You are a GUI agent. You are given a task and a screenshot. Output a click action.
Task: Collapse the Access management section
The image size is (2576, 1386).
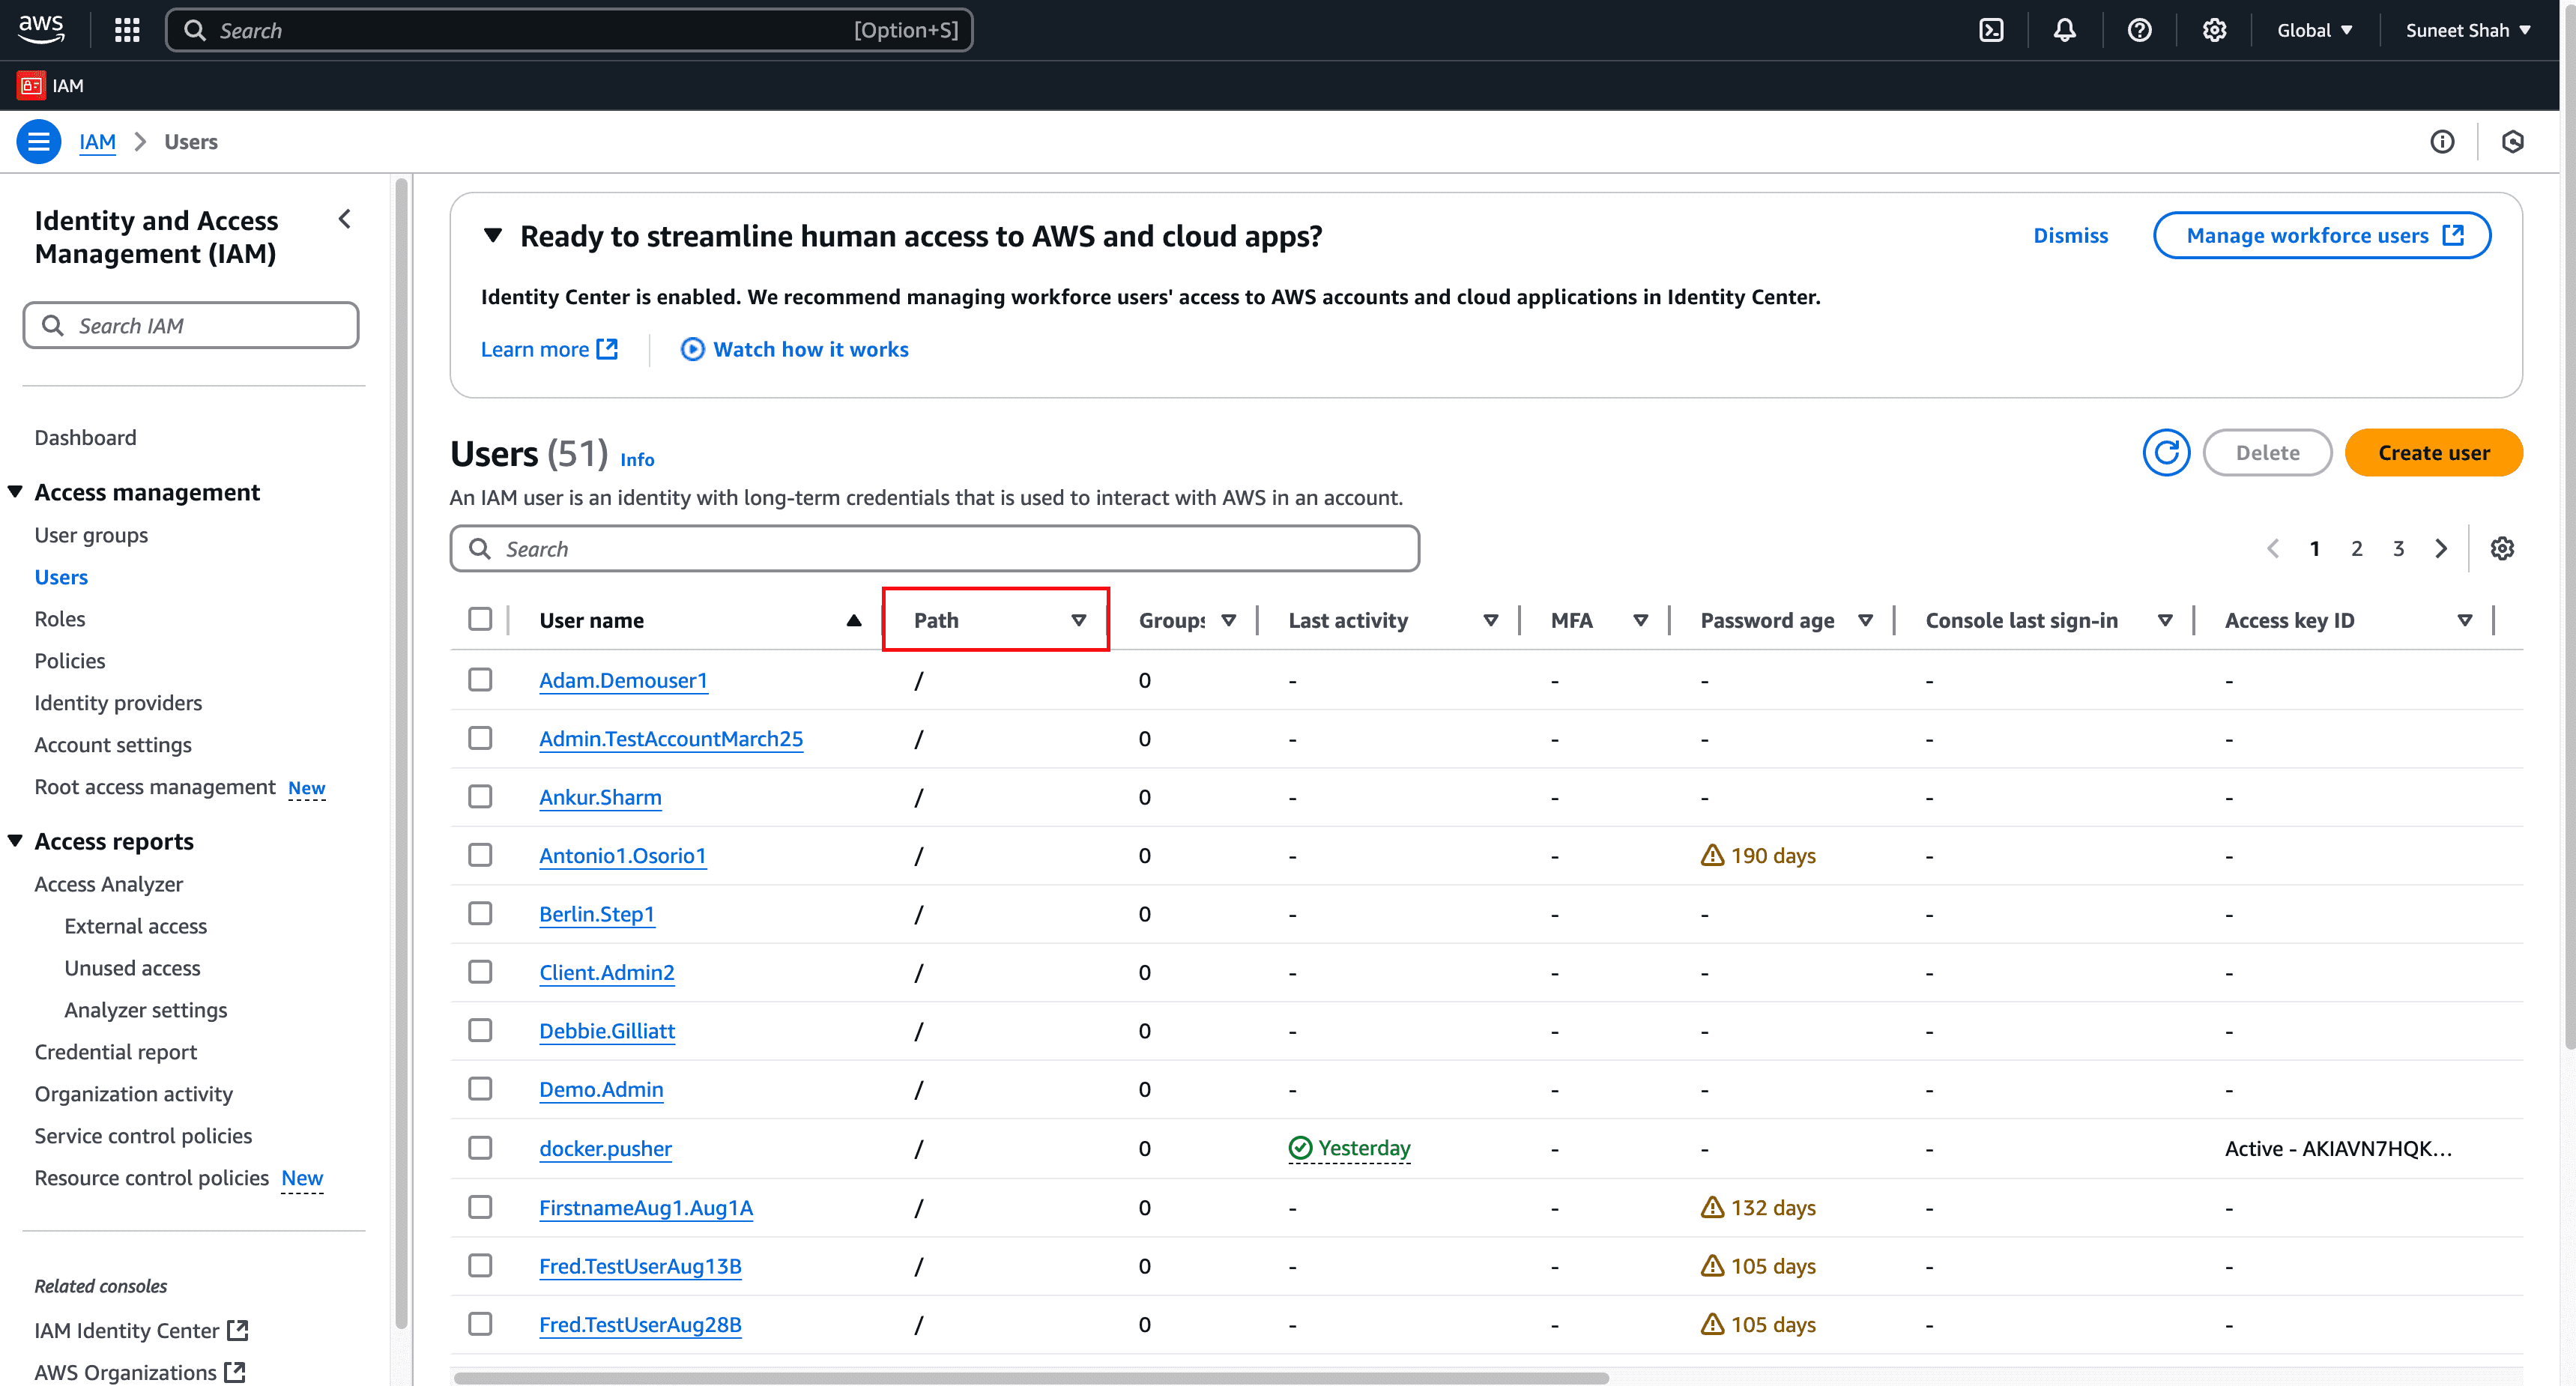(x=15, y=492)
